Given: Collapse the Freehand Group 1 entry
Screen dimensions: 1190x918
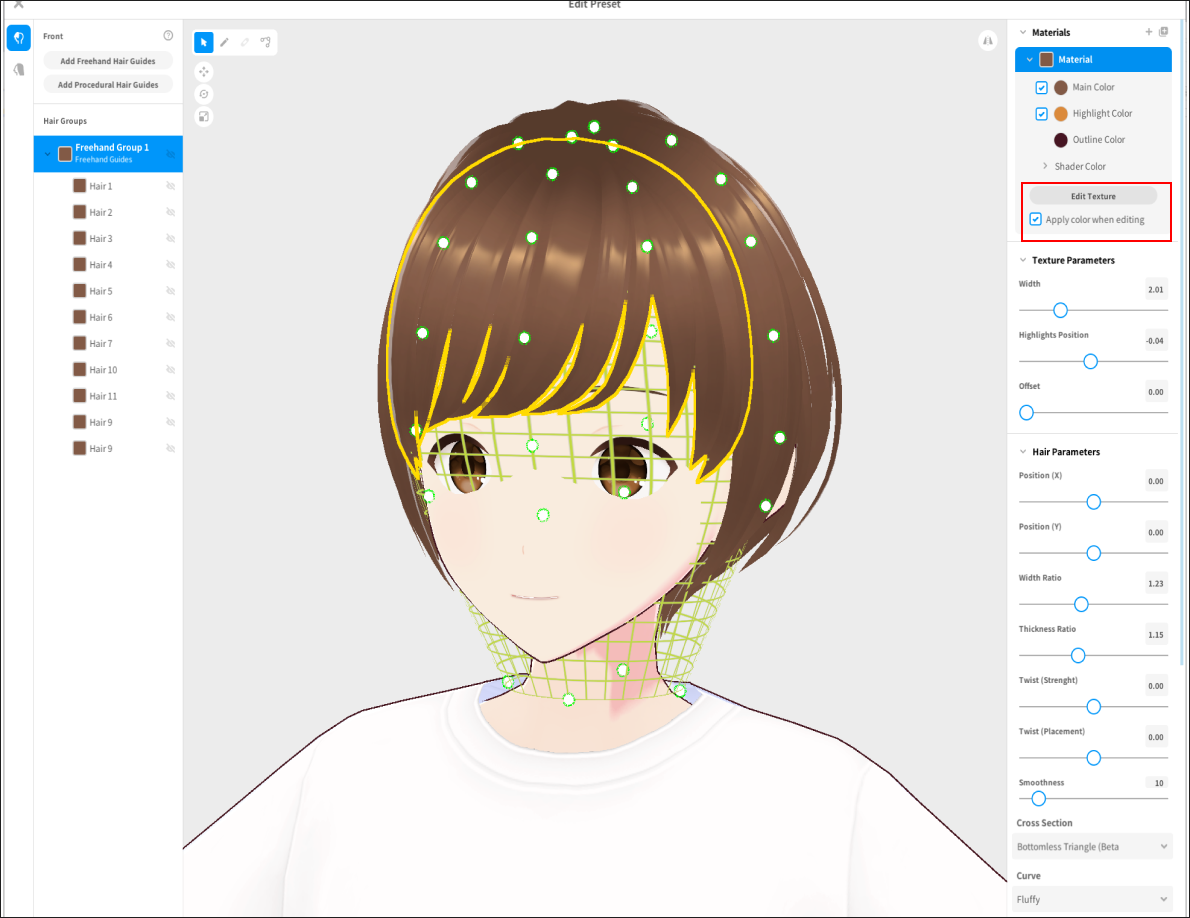Looking at the screenshot, I should pyautogui.click(x=46, y=153).
